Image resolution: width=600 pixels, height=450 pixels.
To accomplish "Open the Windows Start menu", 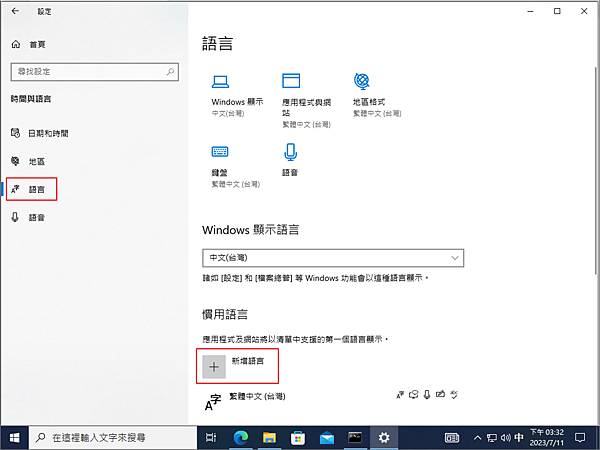I will (x=15, y=437).
